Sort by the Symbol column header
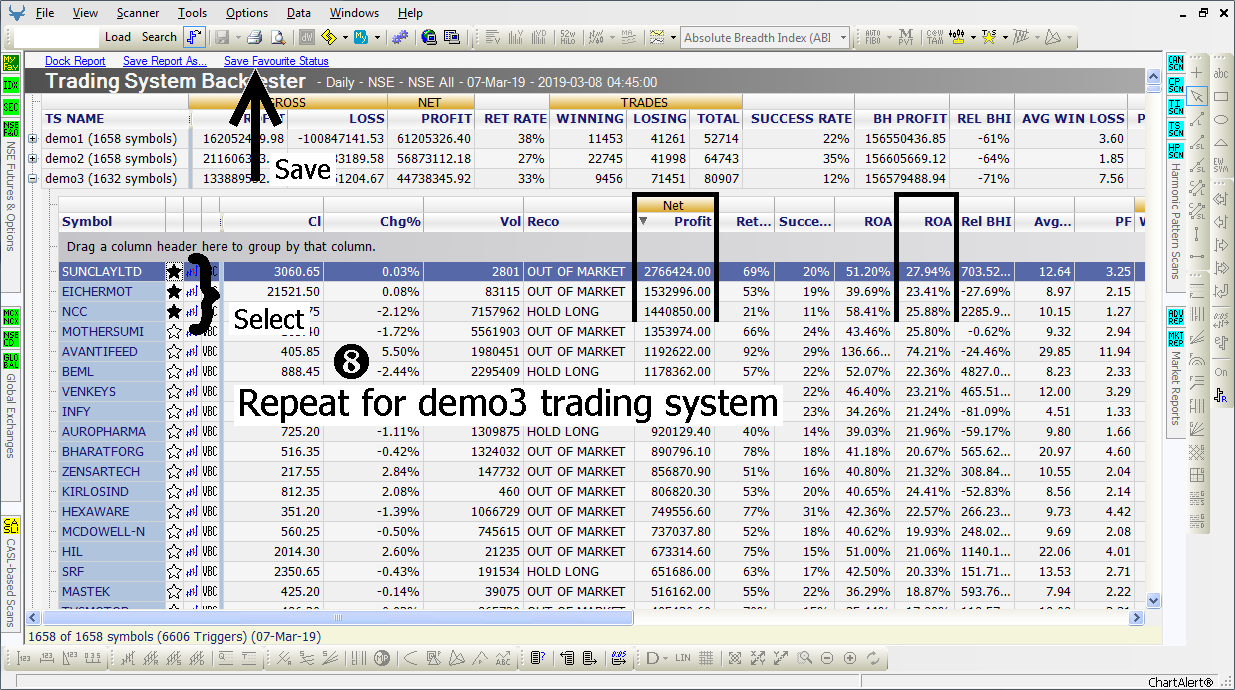 click(x=111, y=221)
